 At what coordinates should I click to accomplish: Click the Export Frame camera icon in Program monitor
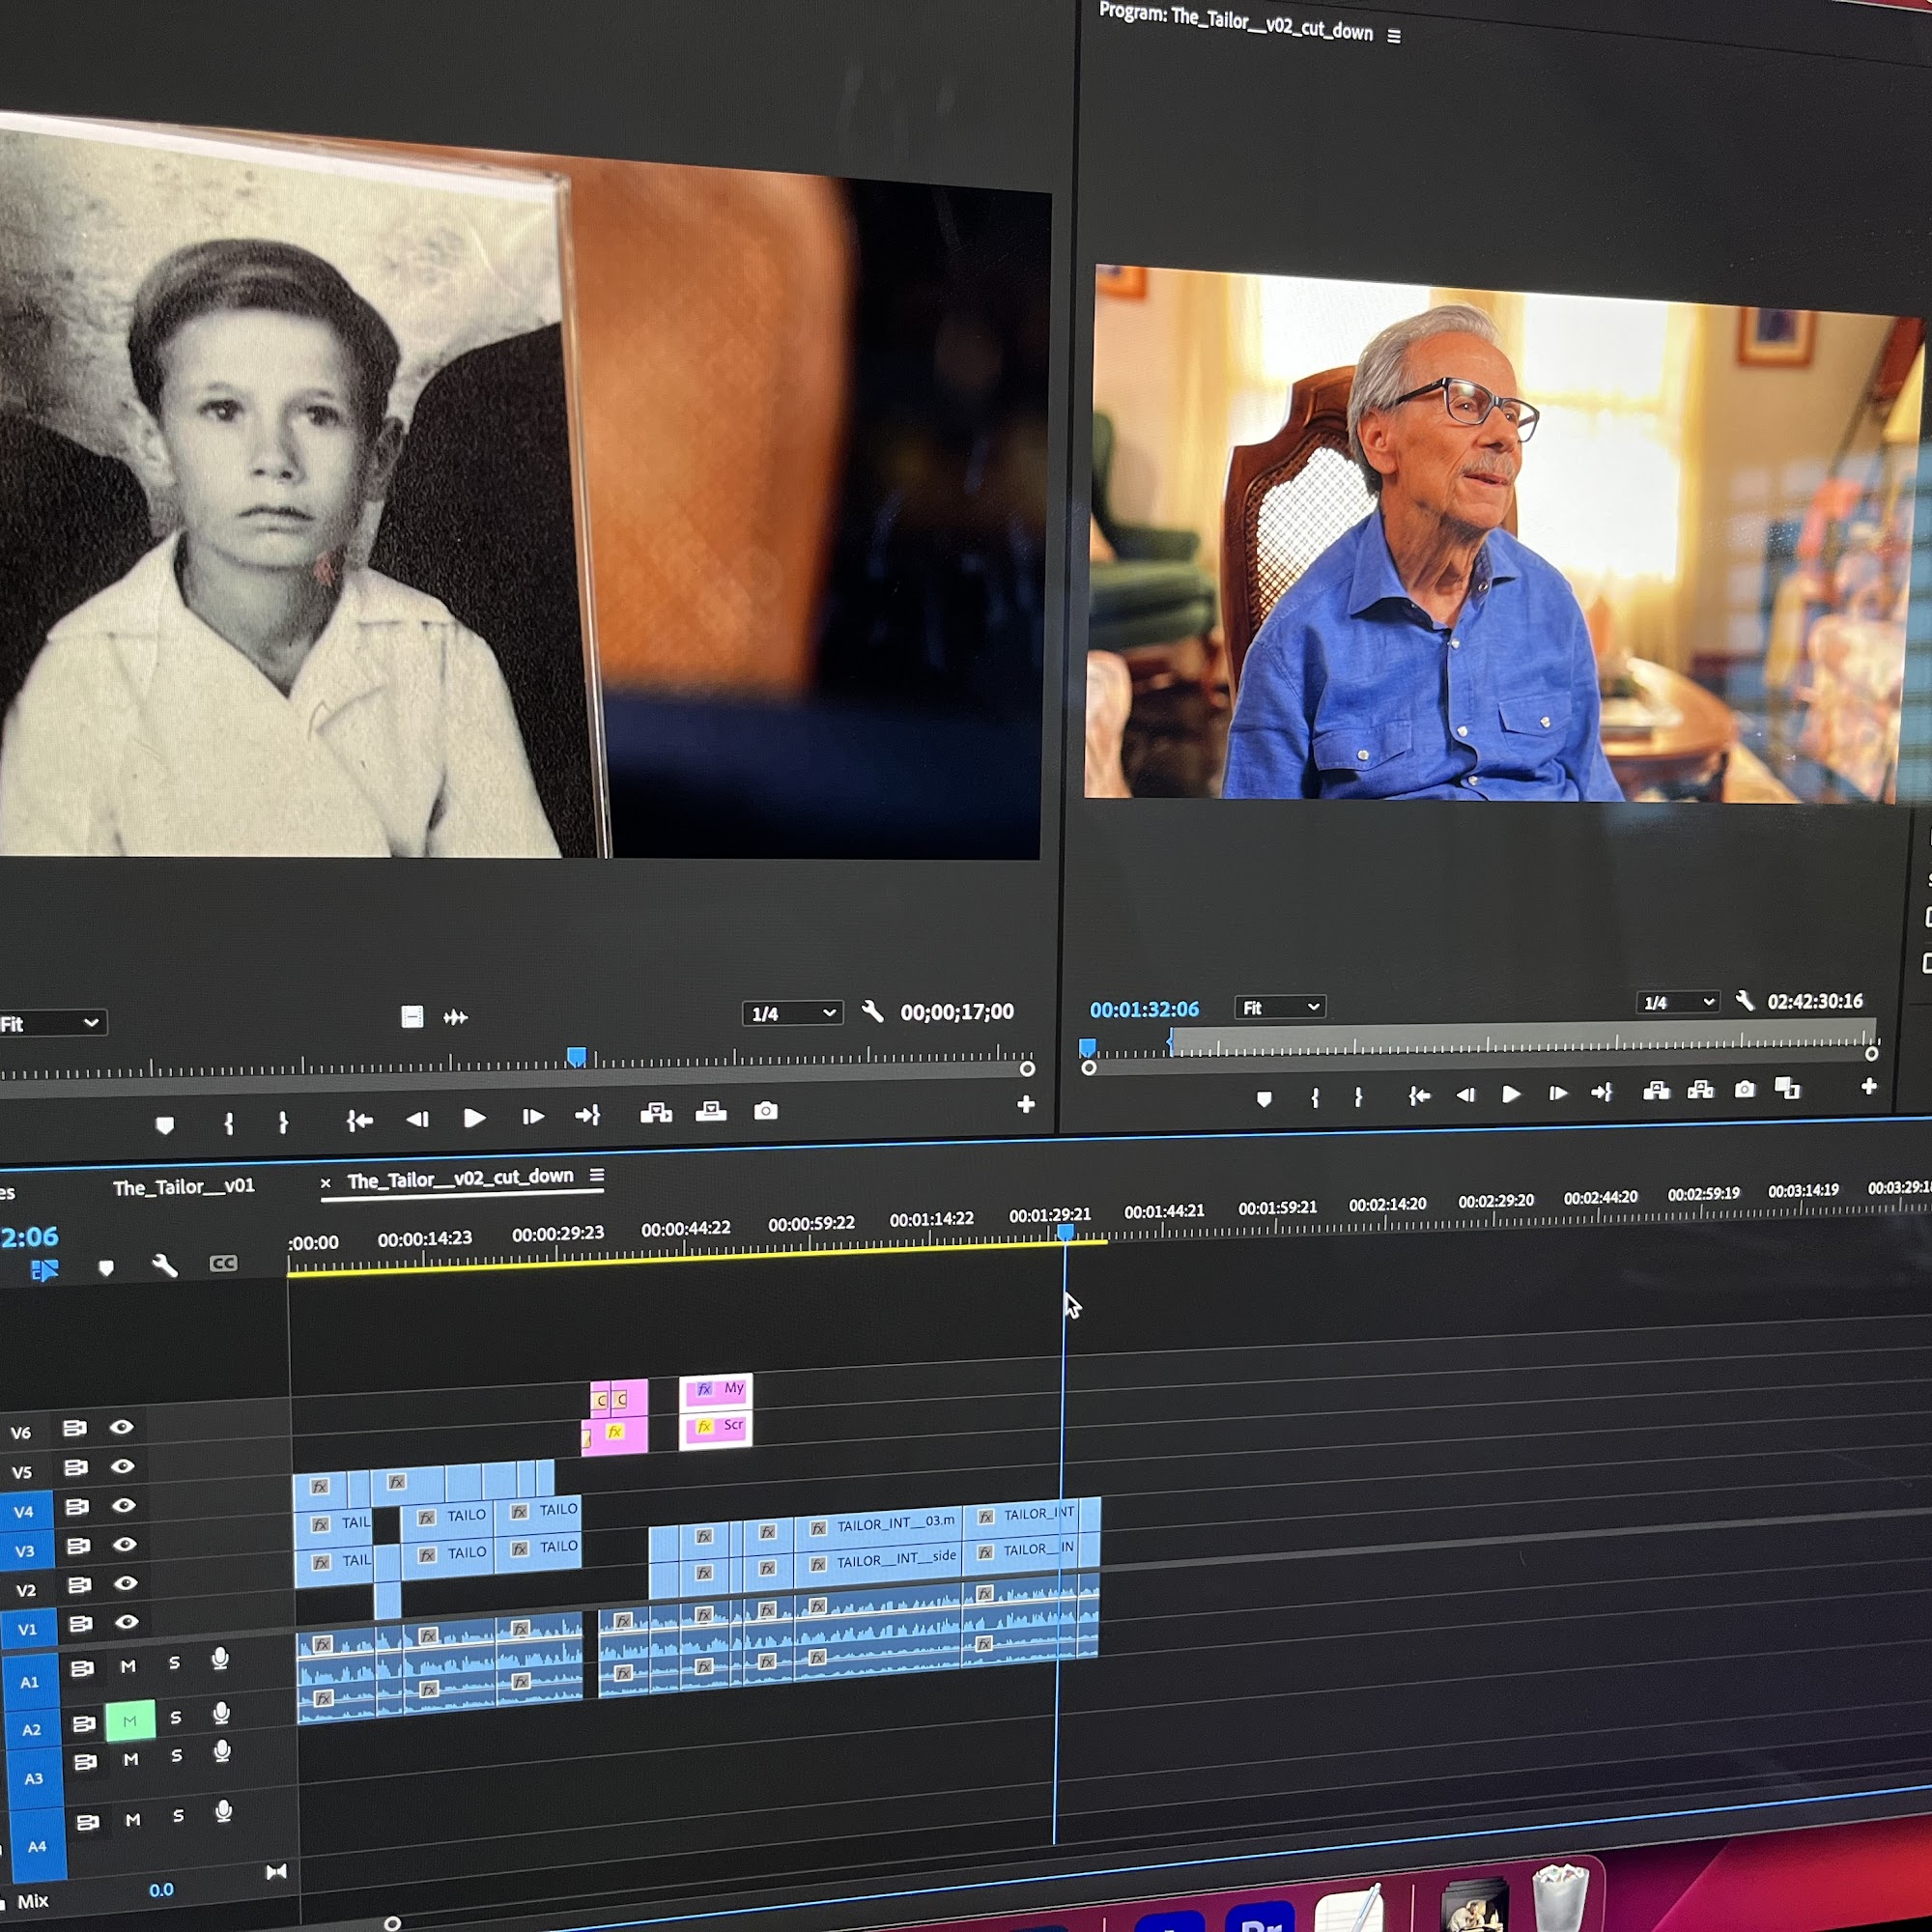click(x=1744, y=1089)
